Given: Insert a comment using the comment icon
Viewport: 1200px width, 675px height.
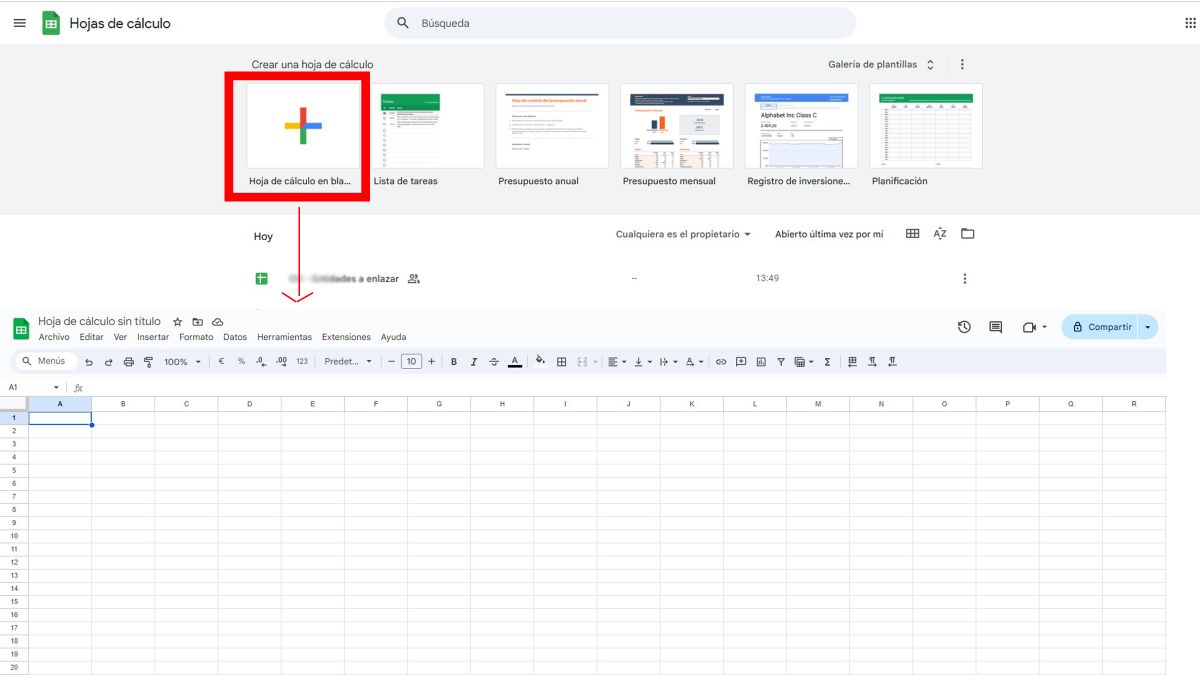Looking at the screenshot, I should click(741, 361).
